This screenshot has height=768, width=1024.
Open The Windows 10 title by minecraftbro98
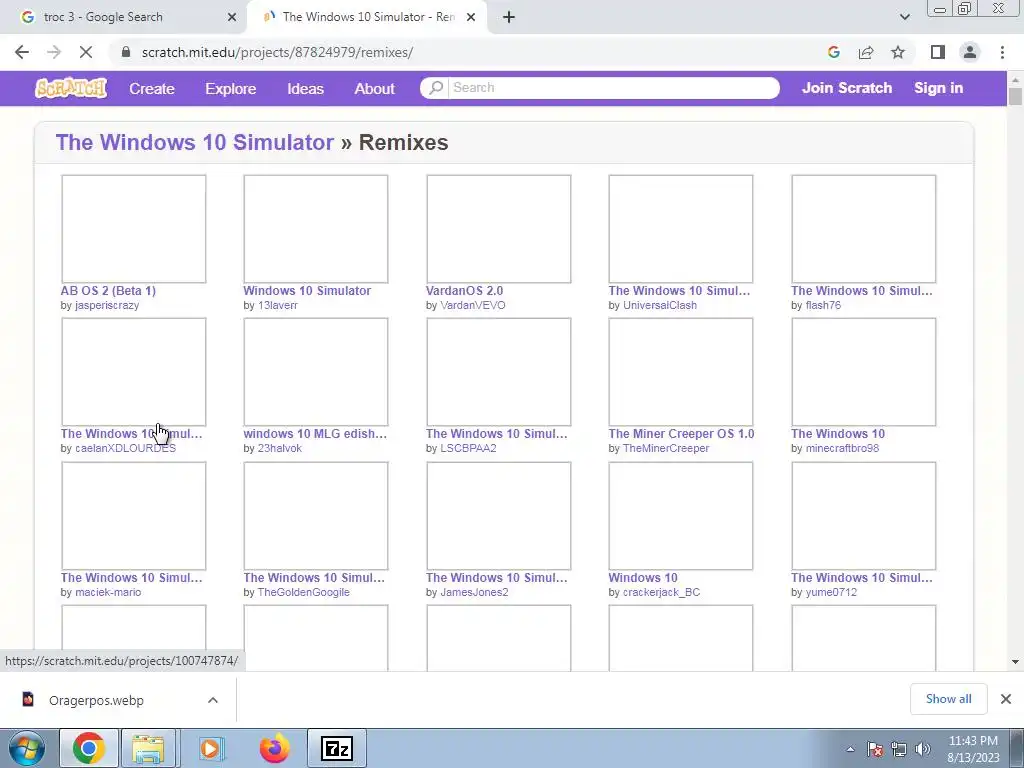[x=838, y=434]
